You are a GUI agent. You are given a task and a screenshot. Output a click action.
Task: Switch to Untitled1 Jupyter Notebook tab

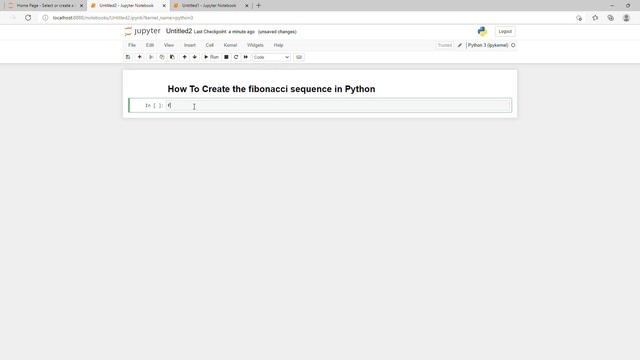209,6
